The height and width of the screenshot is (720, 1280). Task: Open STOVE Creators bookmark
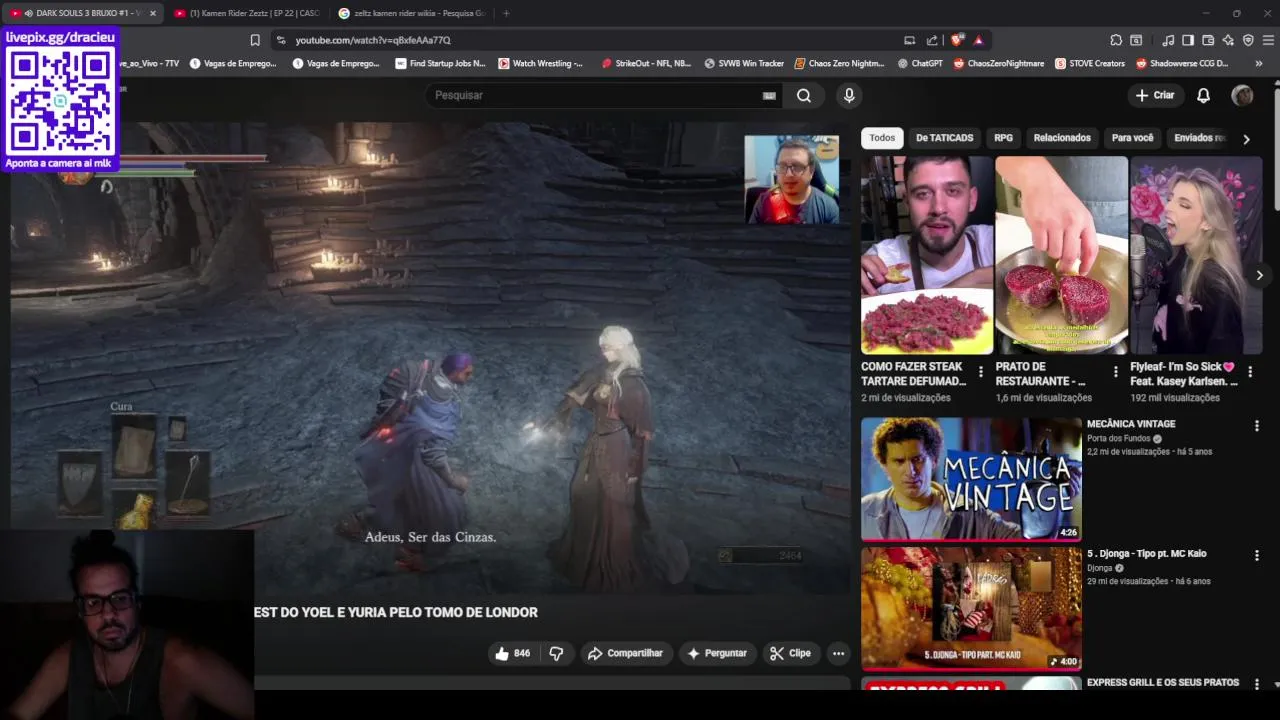coord(1090,63)
